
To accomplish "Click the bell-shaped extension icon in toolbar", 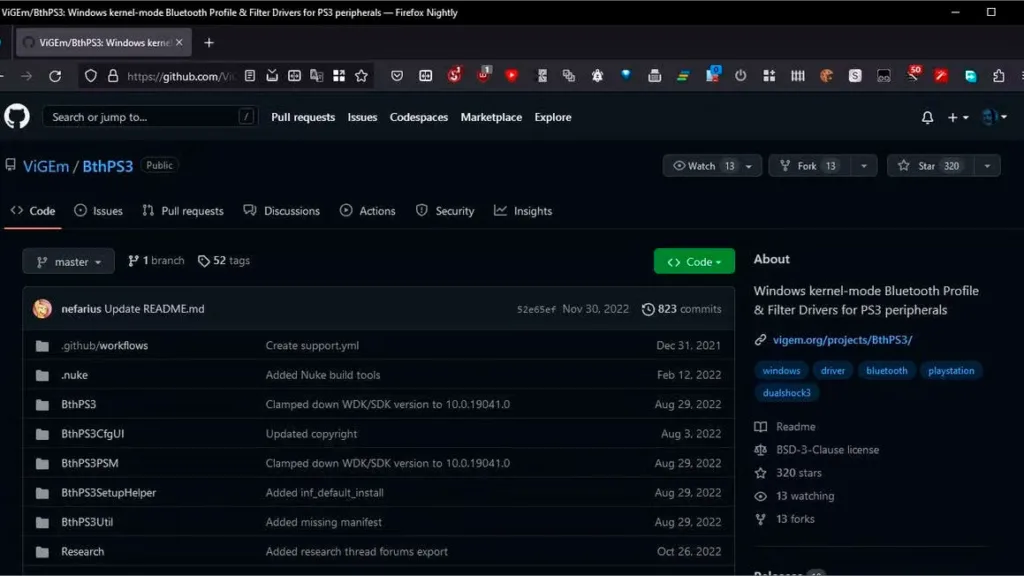I will click(x=597, y=76).
